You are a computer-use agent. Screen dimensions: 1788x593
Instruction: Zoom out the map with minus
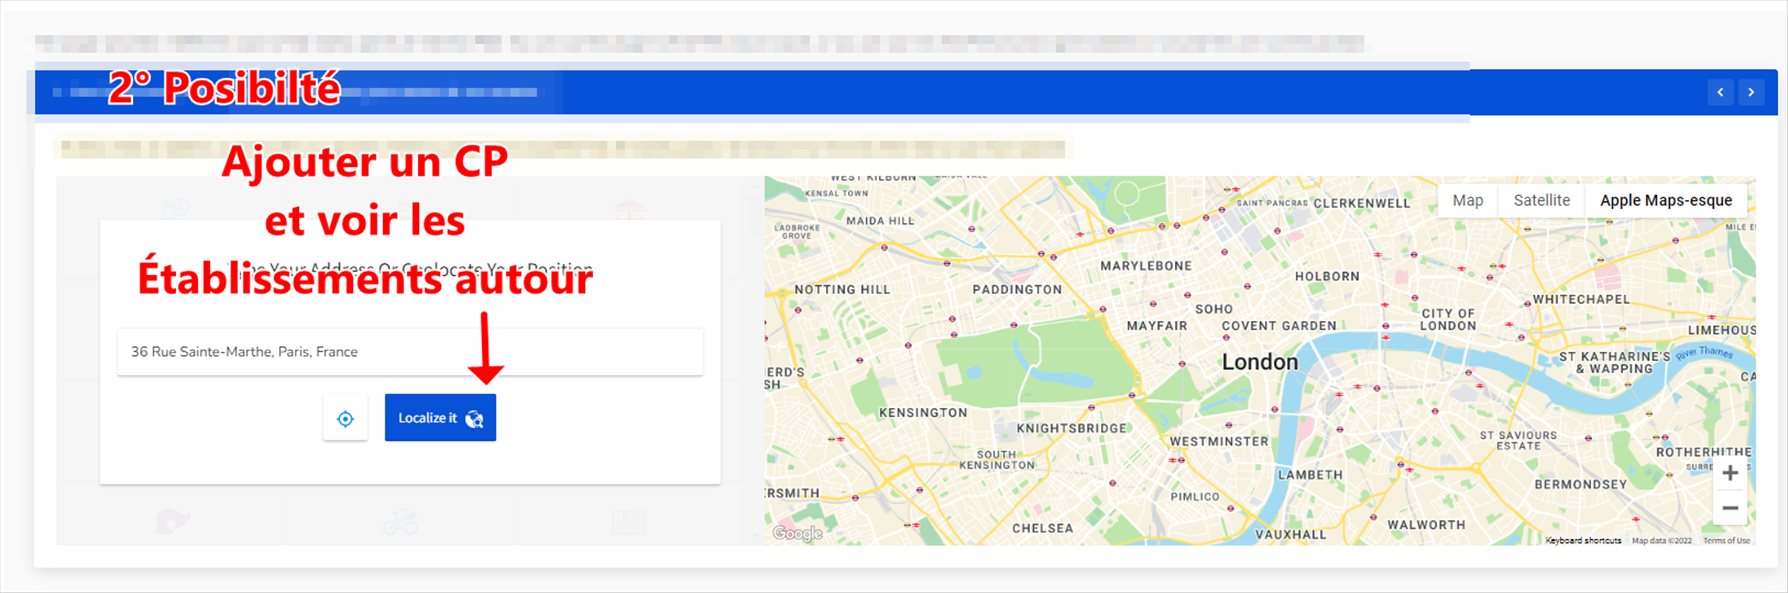point(1730,508)
